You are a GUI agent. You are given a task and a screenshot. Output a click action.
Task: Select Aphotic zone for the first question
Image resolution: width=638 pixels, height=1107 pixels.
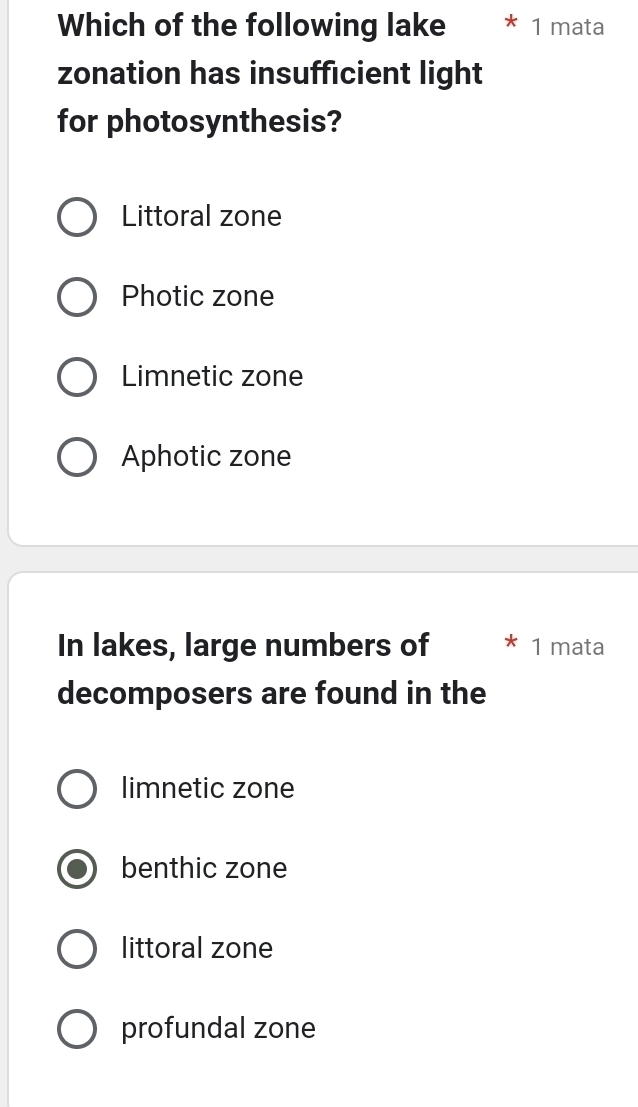(77, 457)
